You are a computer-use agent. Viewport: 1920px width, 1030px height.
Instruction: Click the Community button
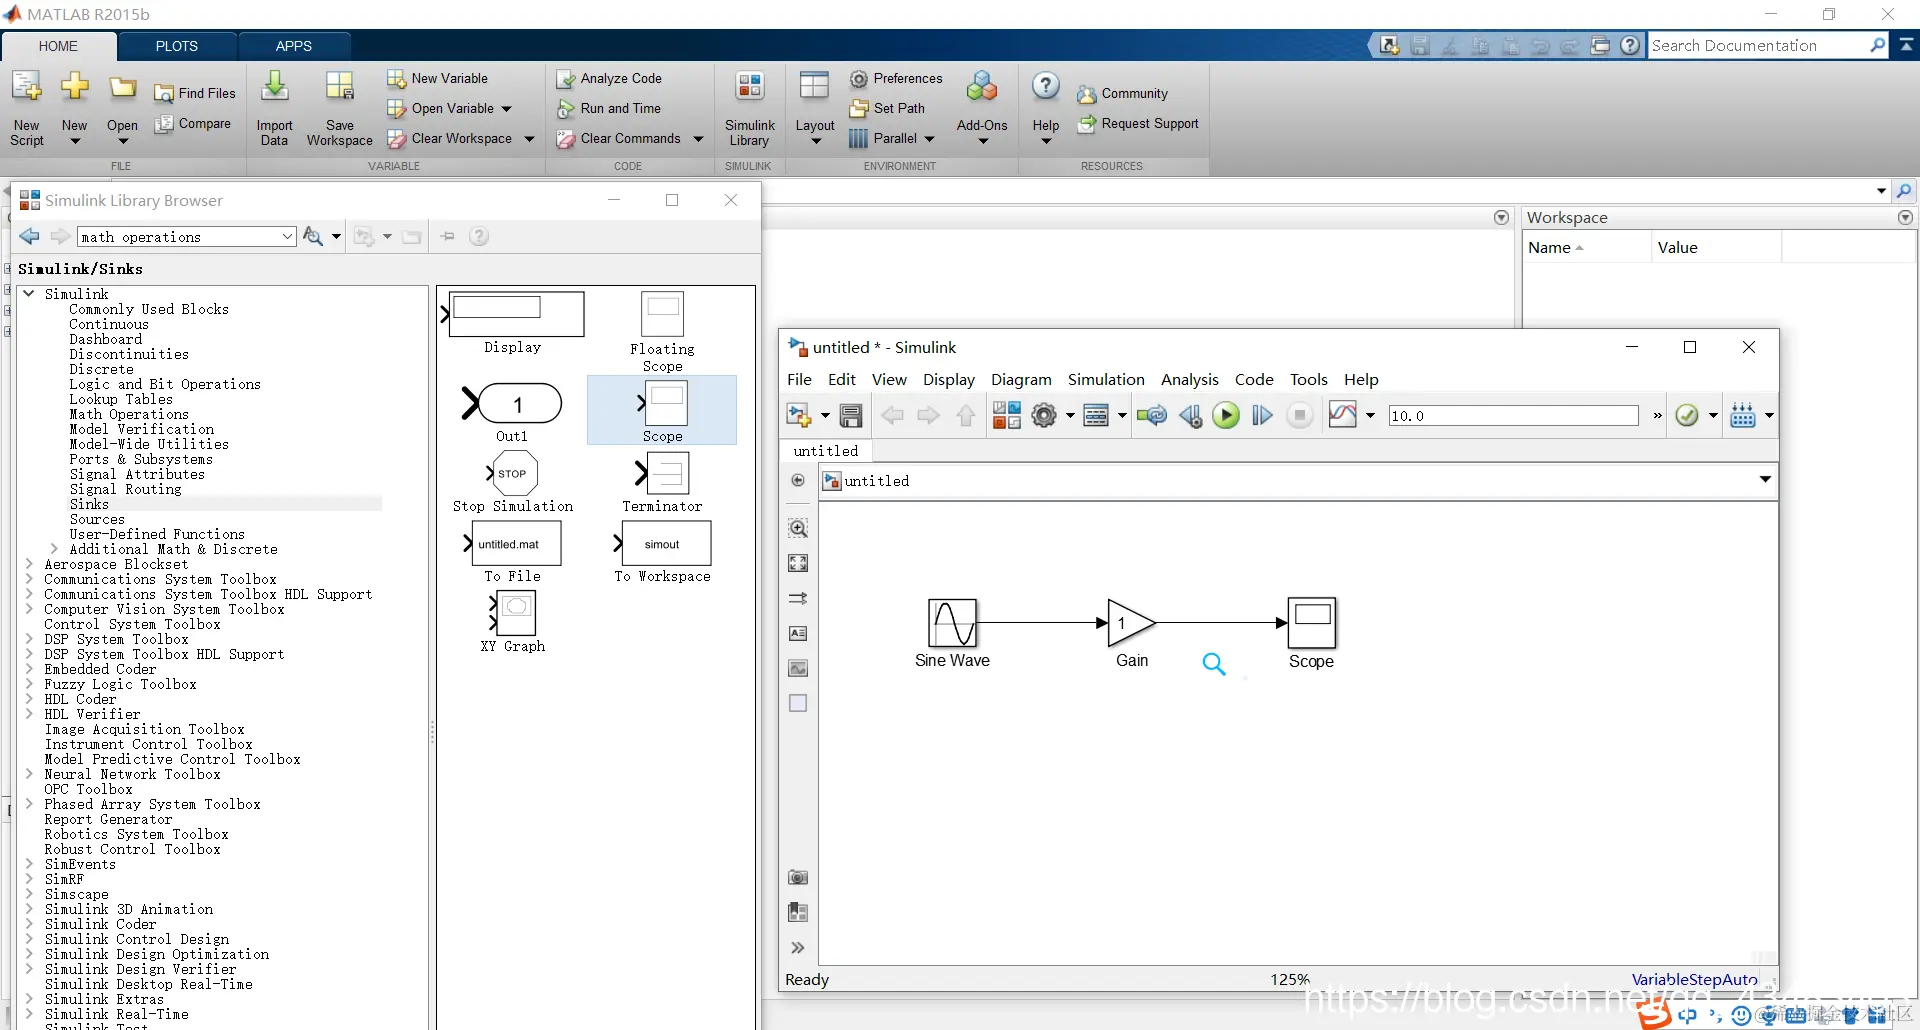[x=1123, y=94]
